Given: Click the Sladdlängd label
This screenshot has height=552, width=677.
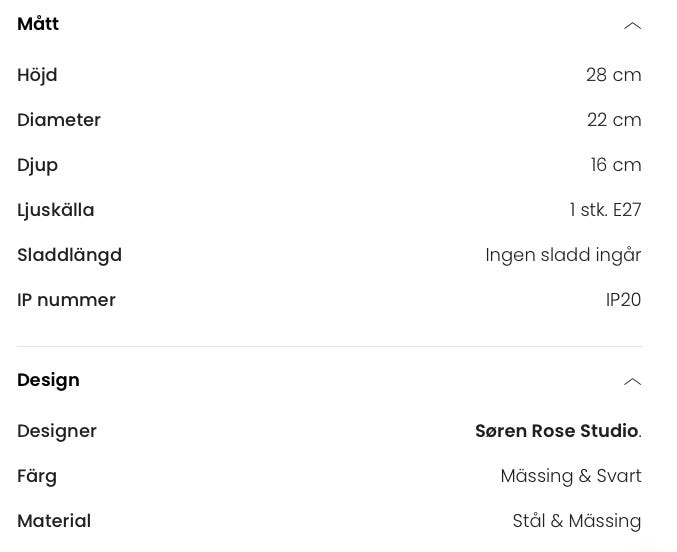Looking at the screenshot, I should [69, 255].
